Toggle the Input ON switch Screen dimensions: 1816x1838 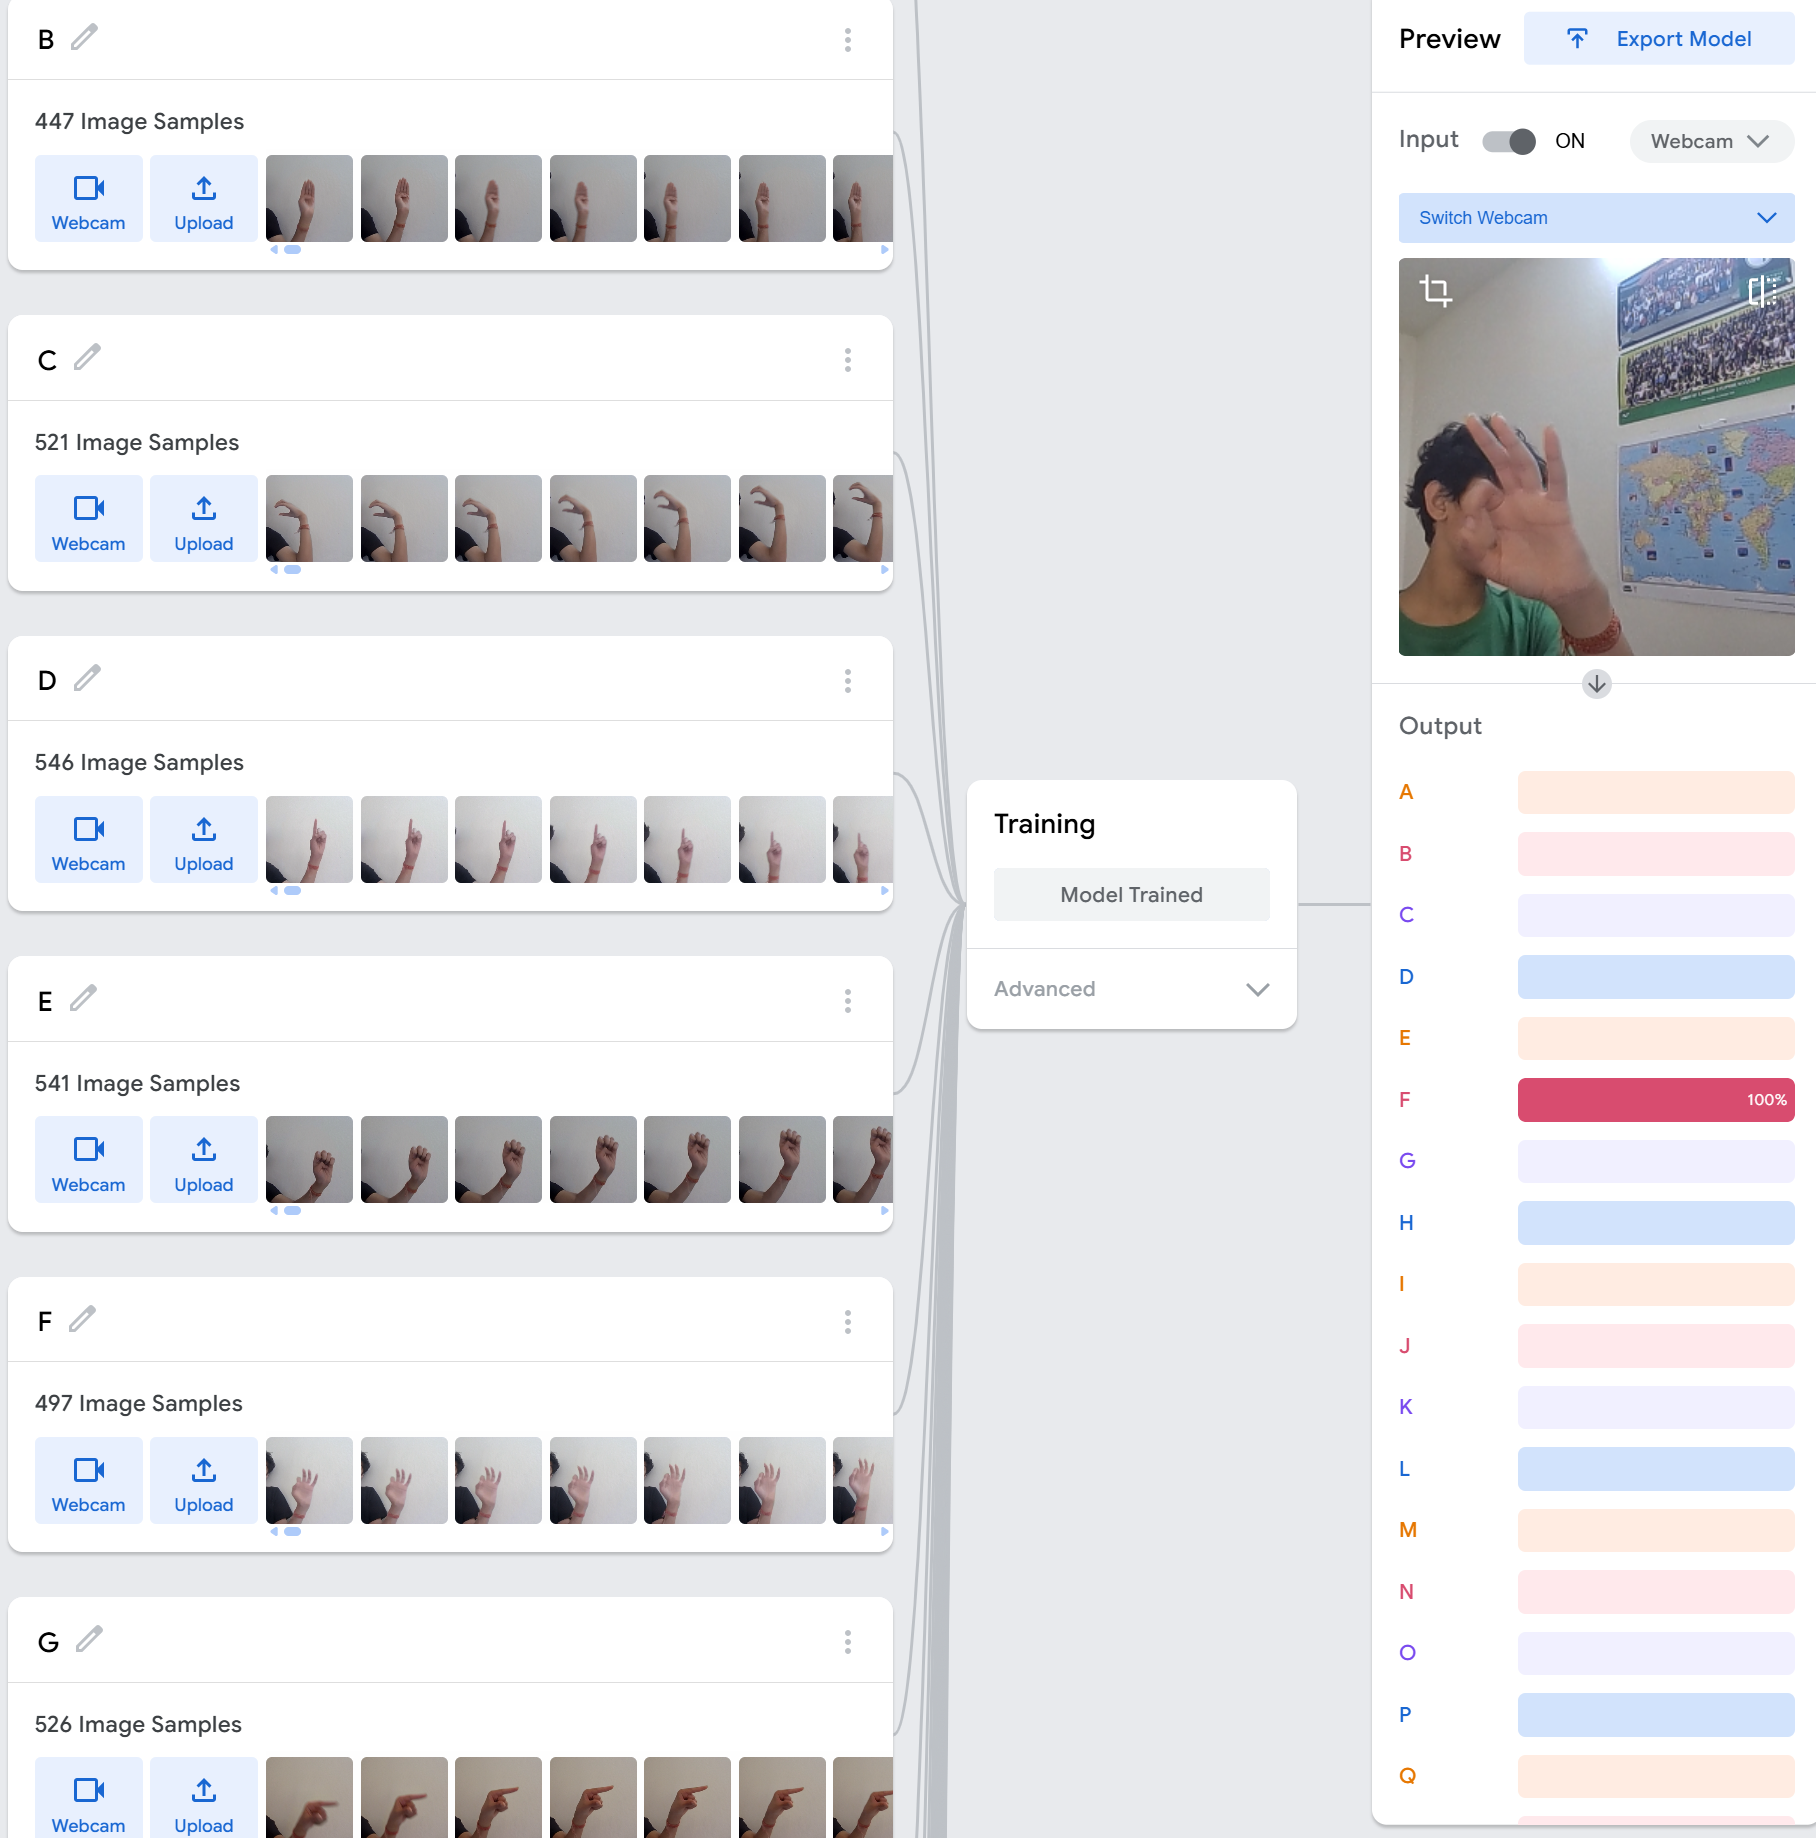click(1509, 141)
